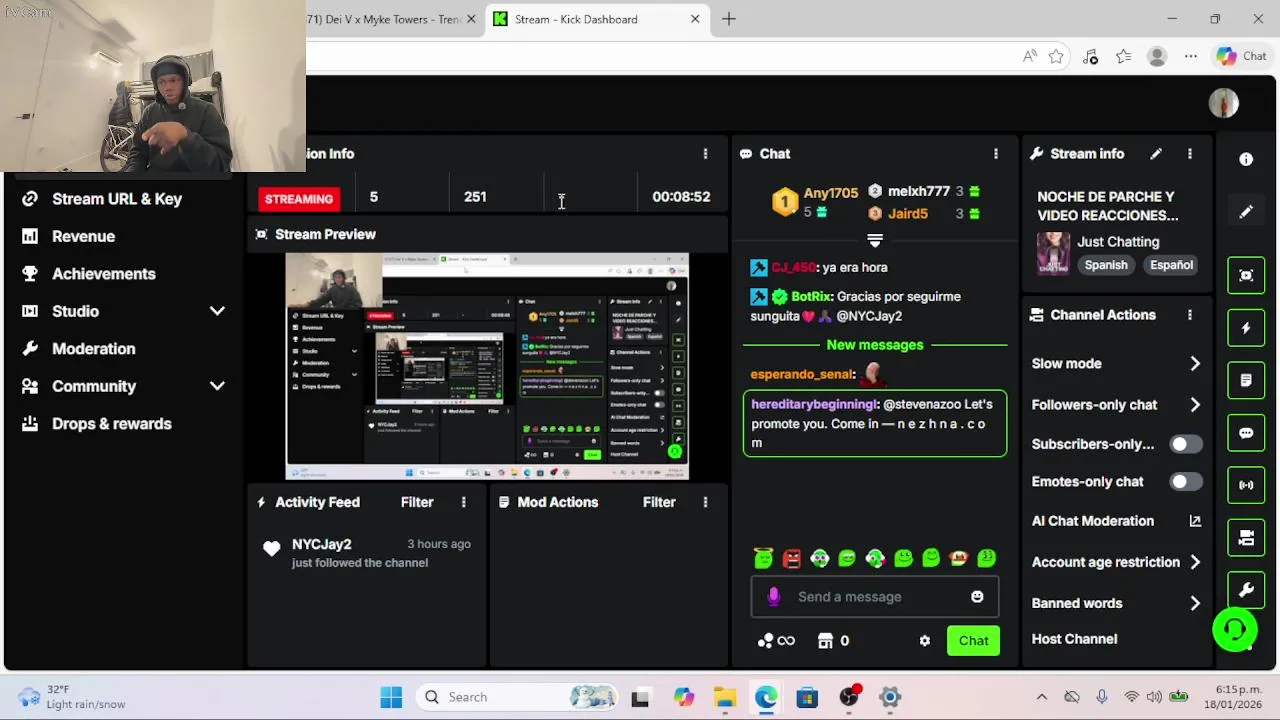Expand the Community menu chevron
Image resolution: width=1280 pixels, height=720 pixels.
[x=217, y=386]
